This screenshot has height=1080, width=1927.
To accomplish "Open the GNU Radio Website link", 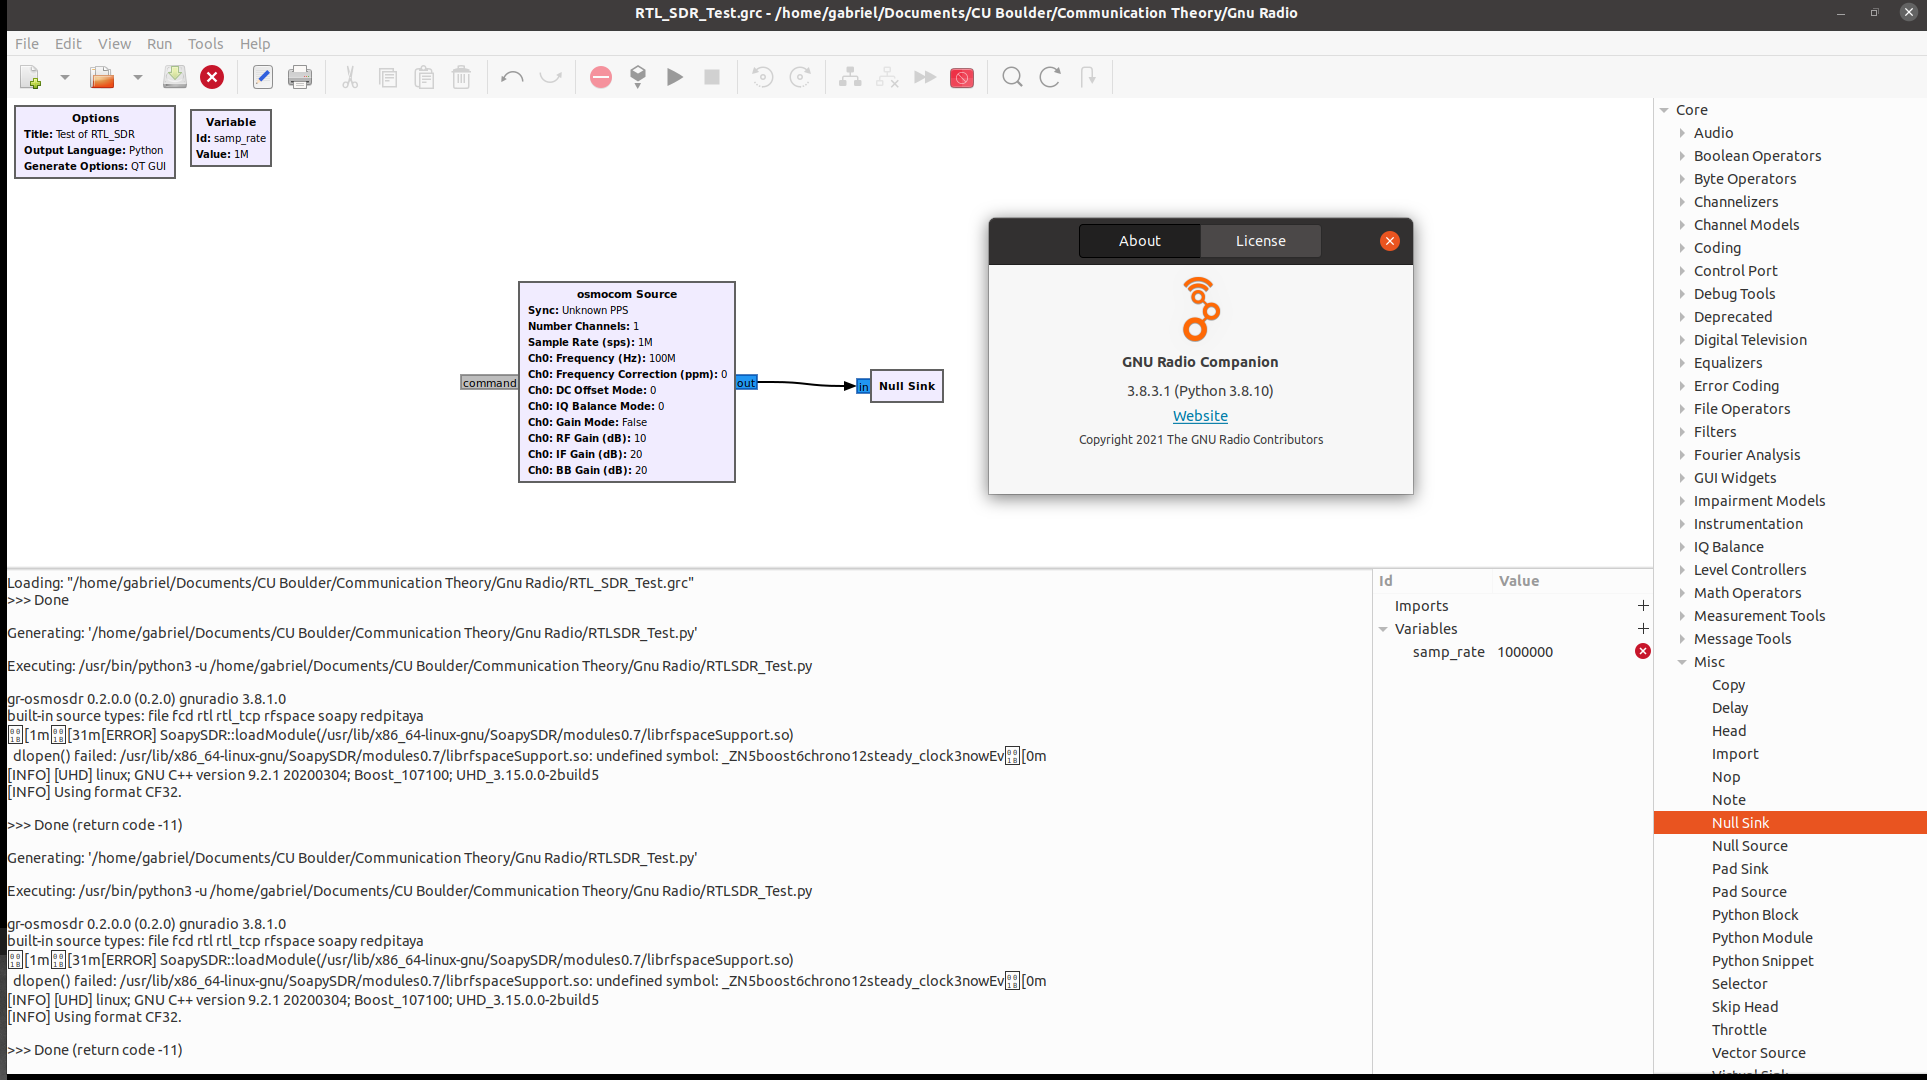I will [x=1199, y=416].
